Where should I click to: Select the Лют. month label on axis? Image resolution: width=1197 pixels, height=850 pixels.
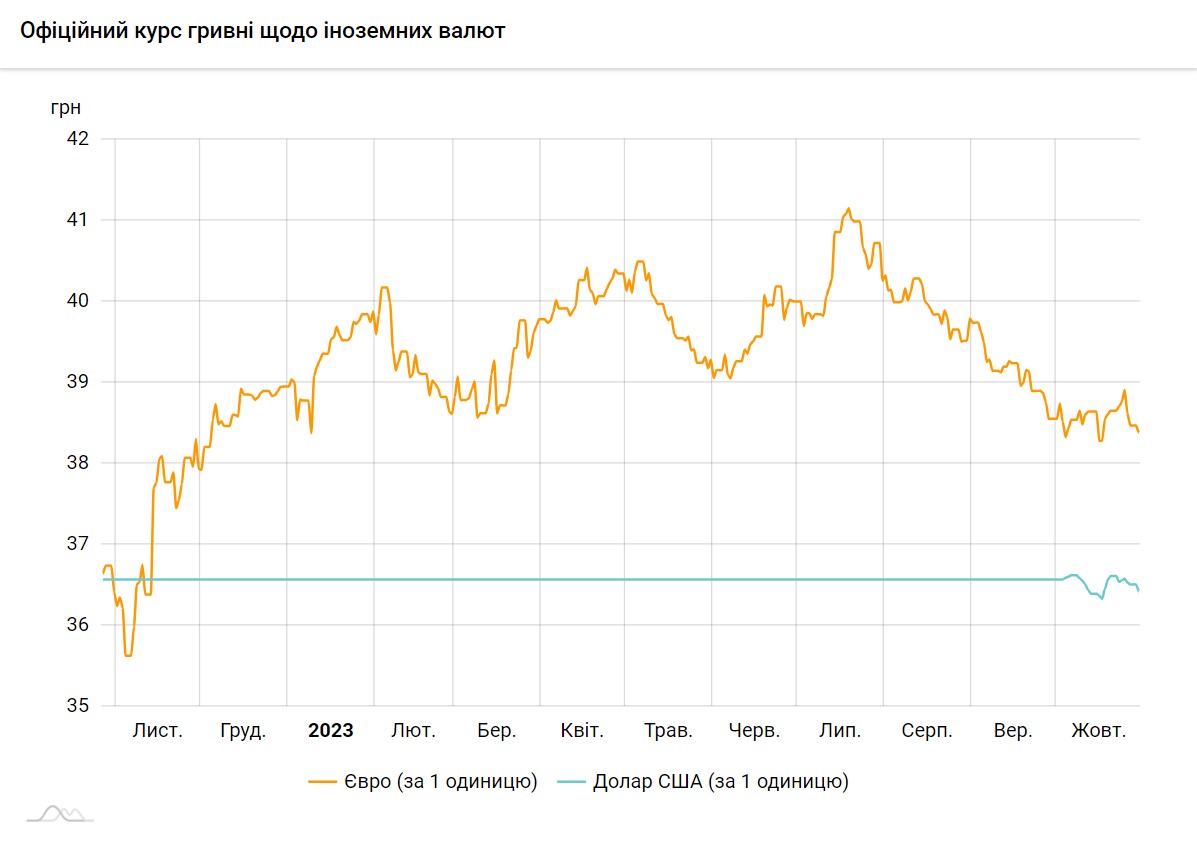point(413,731)
